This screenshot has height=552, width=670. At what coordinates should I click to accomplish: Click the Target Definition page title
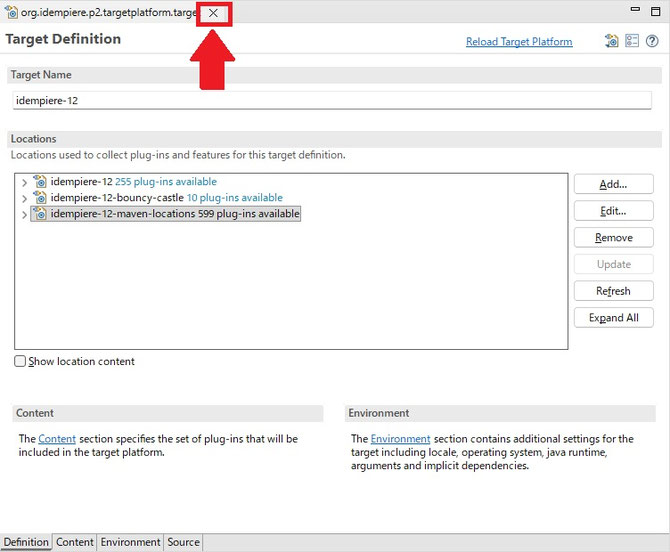point(63,39)
